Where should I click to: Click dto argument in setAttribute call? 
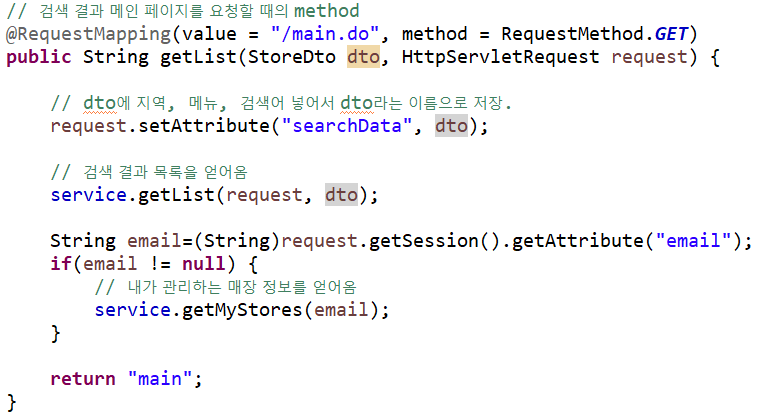[x=451, y=126]
